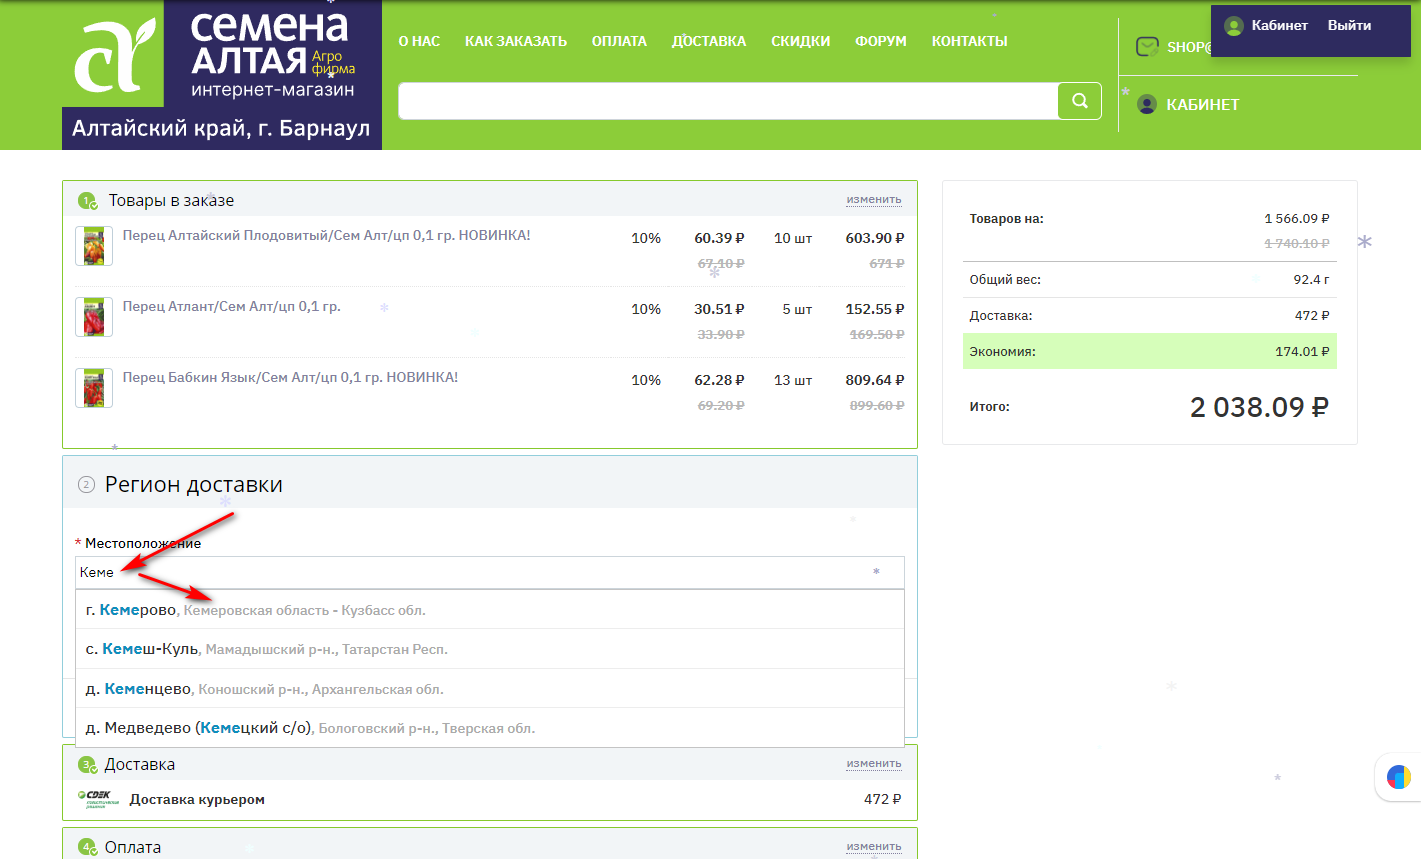The image size is (1421, 859).
Task: Click the user icon beside КАБИНЕТ
Action: point(1147,104)
